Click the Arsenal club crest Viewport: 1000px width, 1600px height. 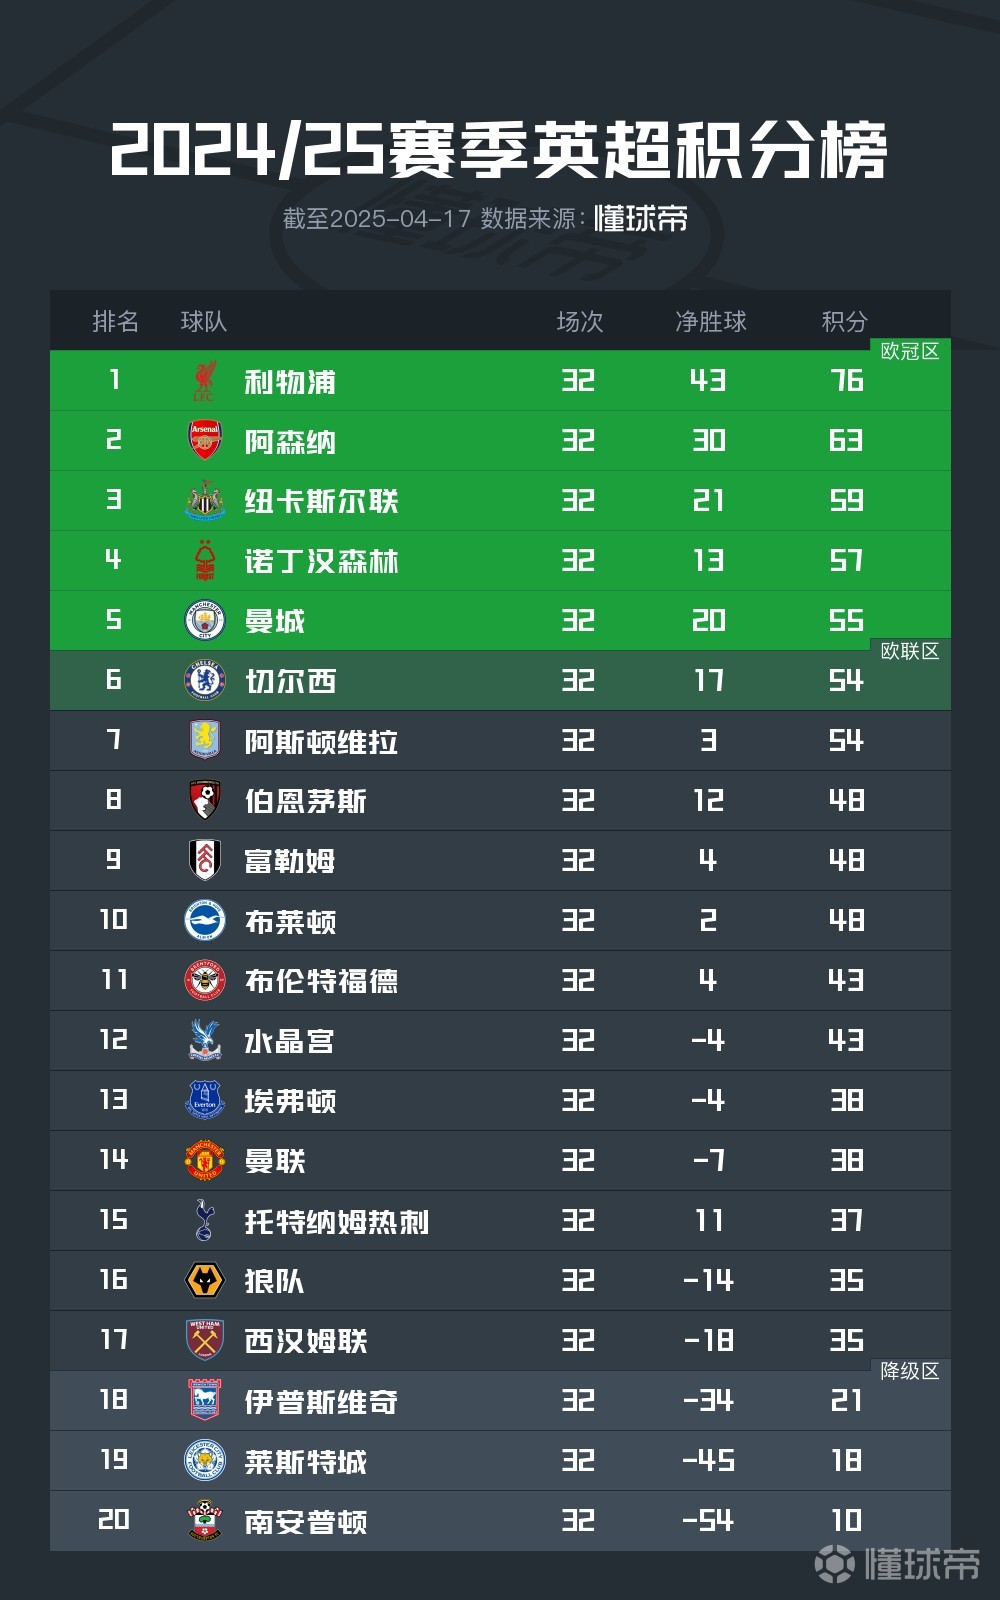(x=205, y=440)
